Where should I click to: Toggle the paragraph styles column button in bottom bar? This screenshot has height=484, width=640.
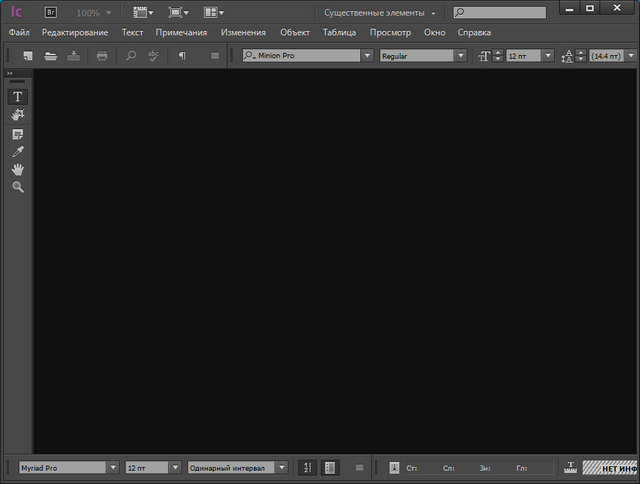point(331,467)
